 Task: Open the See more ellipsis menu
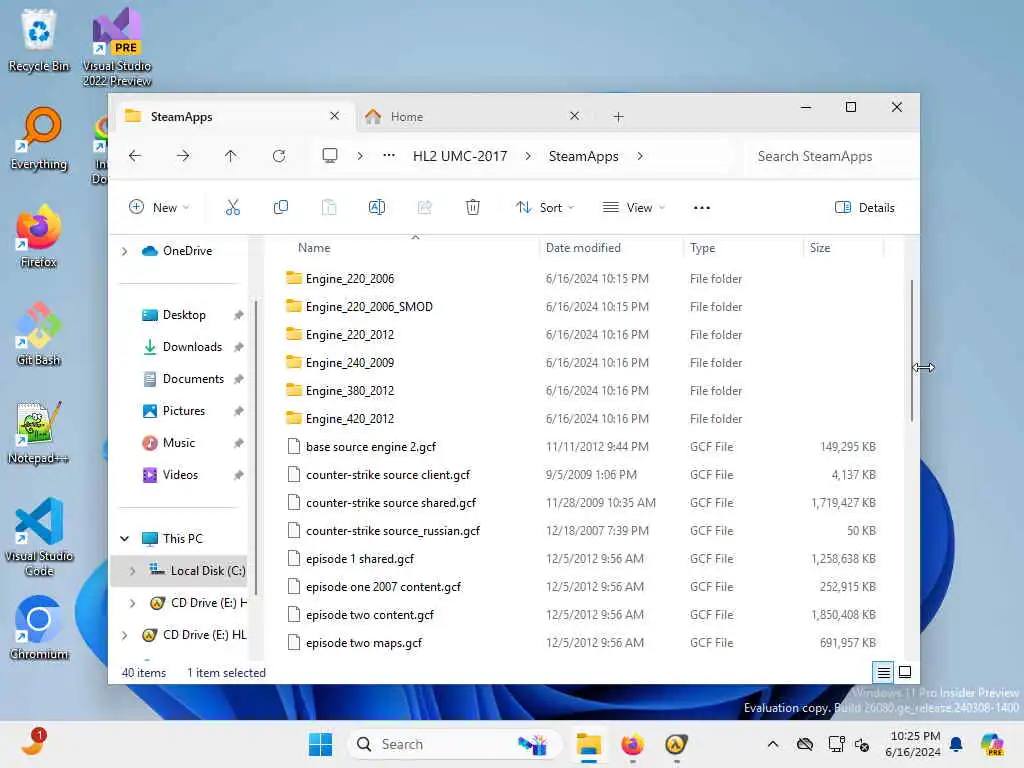coord(702,208)
